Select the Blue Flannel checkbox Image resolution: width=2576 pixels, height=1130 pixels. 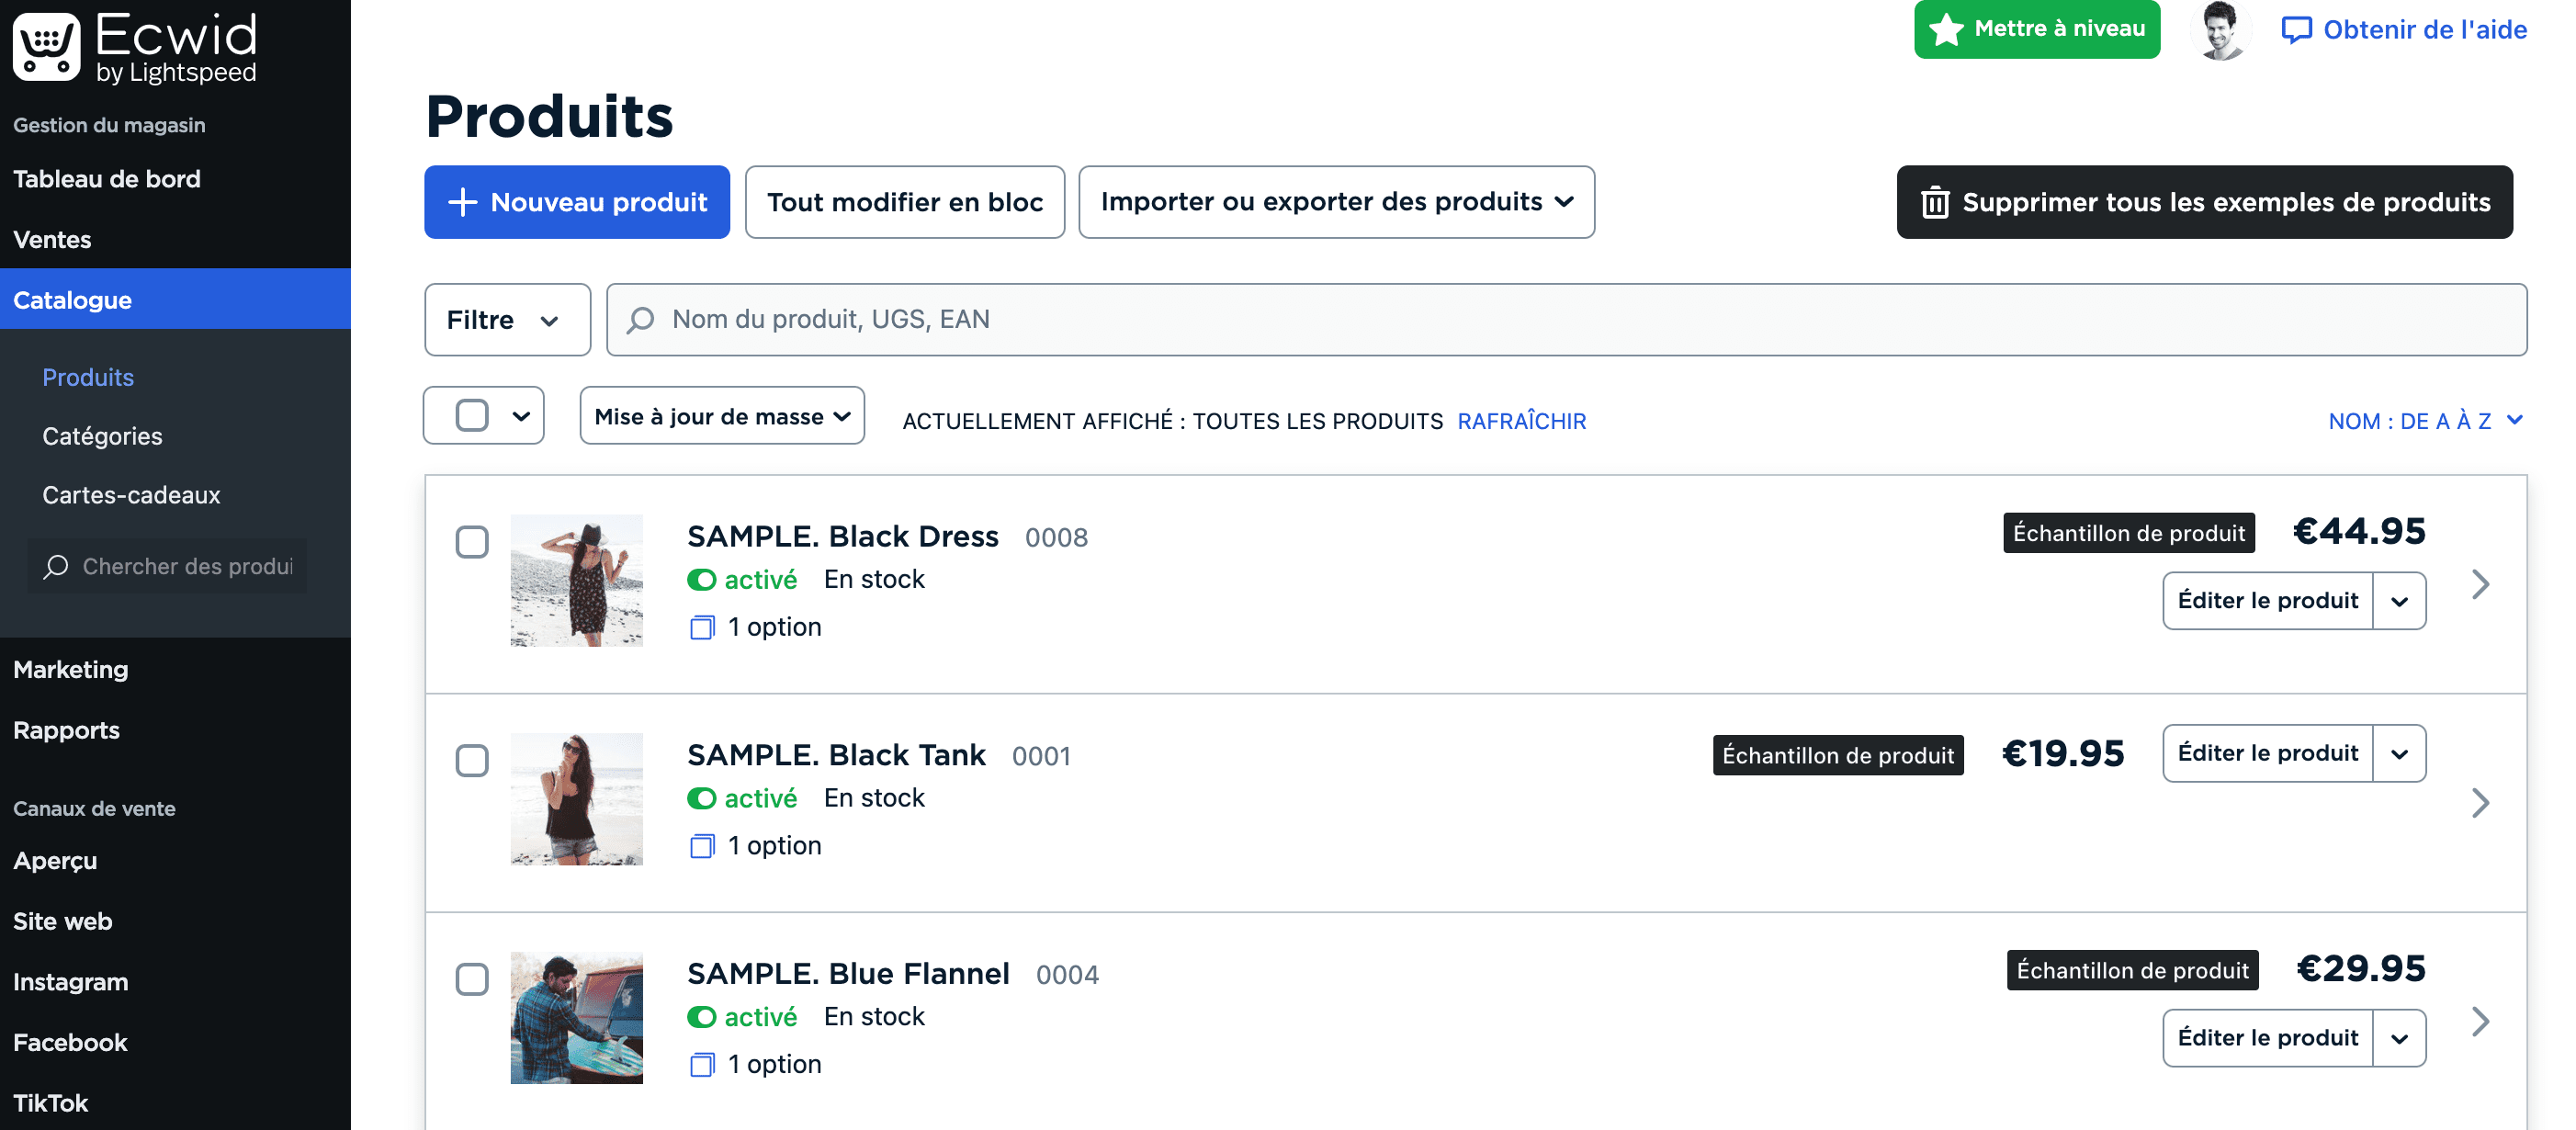472,979
